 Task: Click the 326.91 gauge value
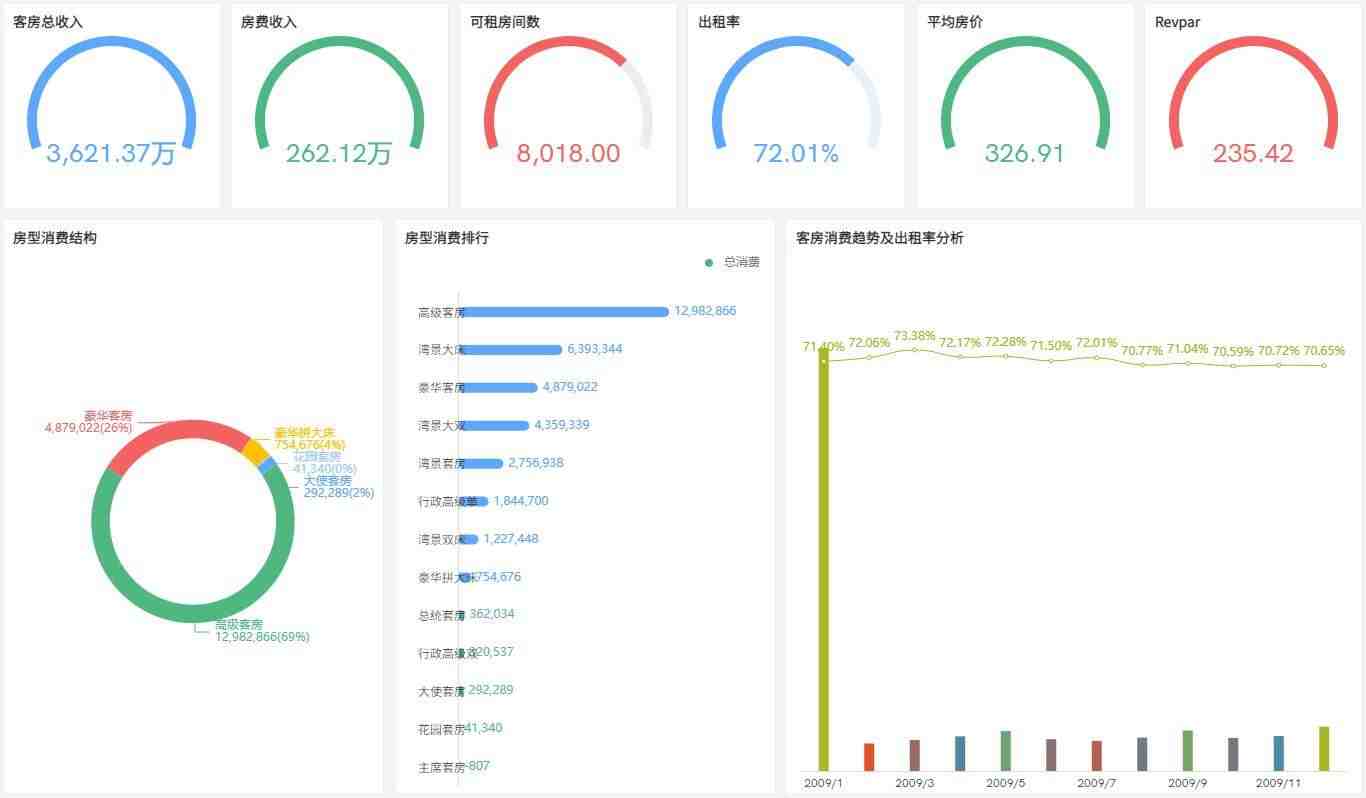(1025, 153)
